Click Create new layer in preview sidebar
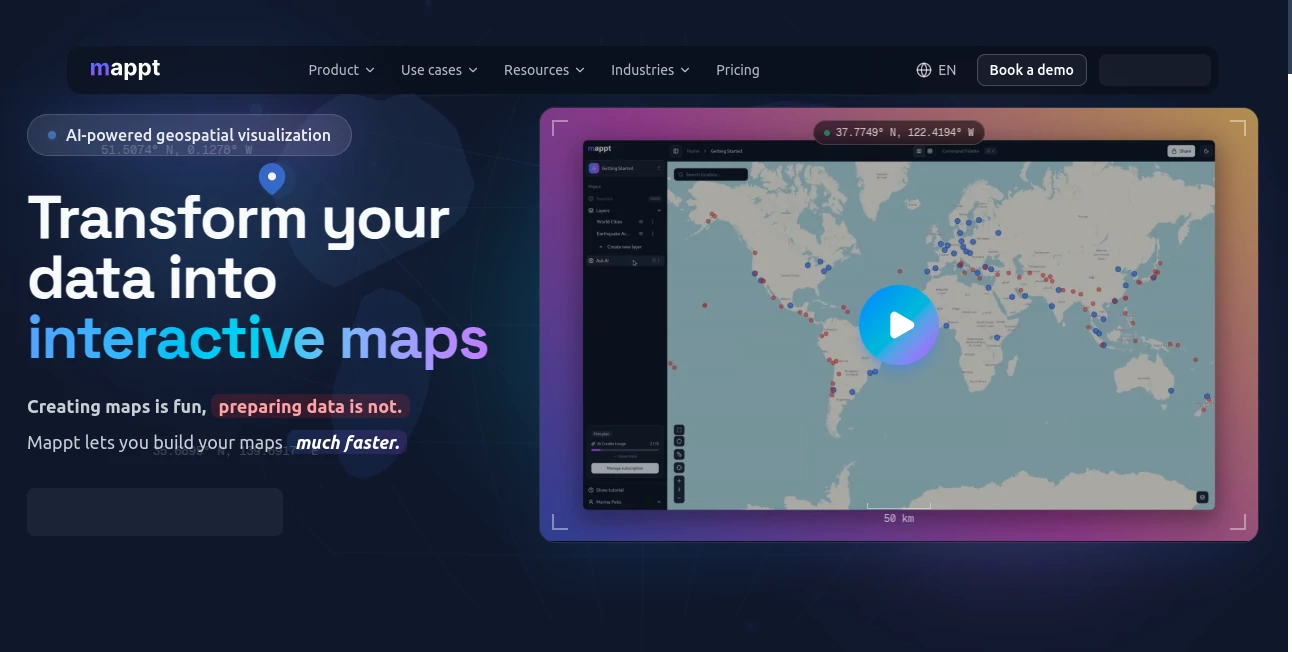Image resolution: width=1292 pixels, height=652 pixels. point(619,247)
